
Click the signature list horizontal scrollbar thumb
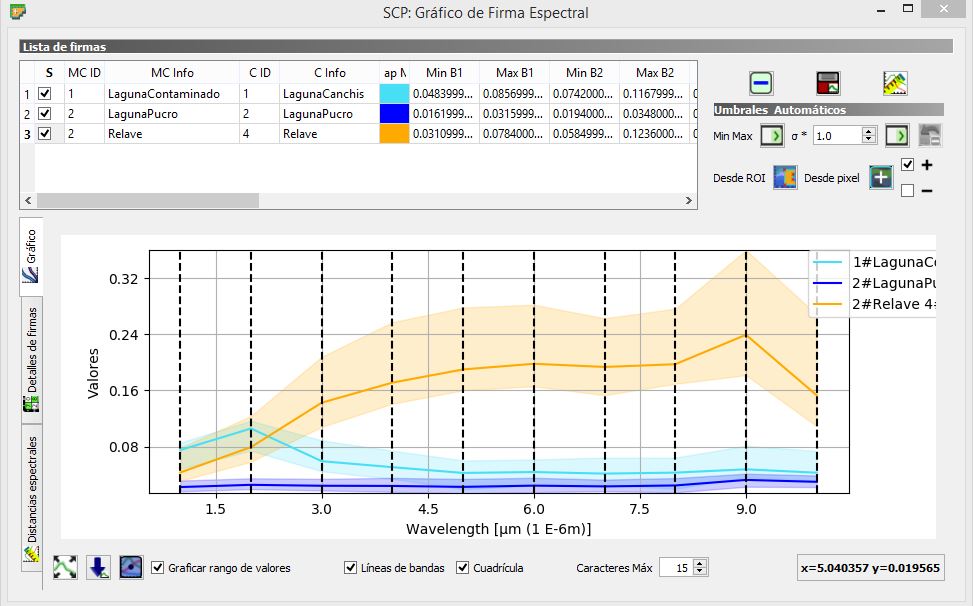pyautogui.click(x=148, y=200)
